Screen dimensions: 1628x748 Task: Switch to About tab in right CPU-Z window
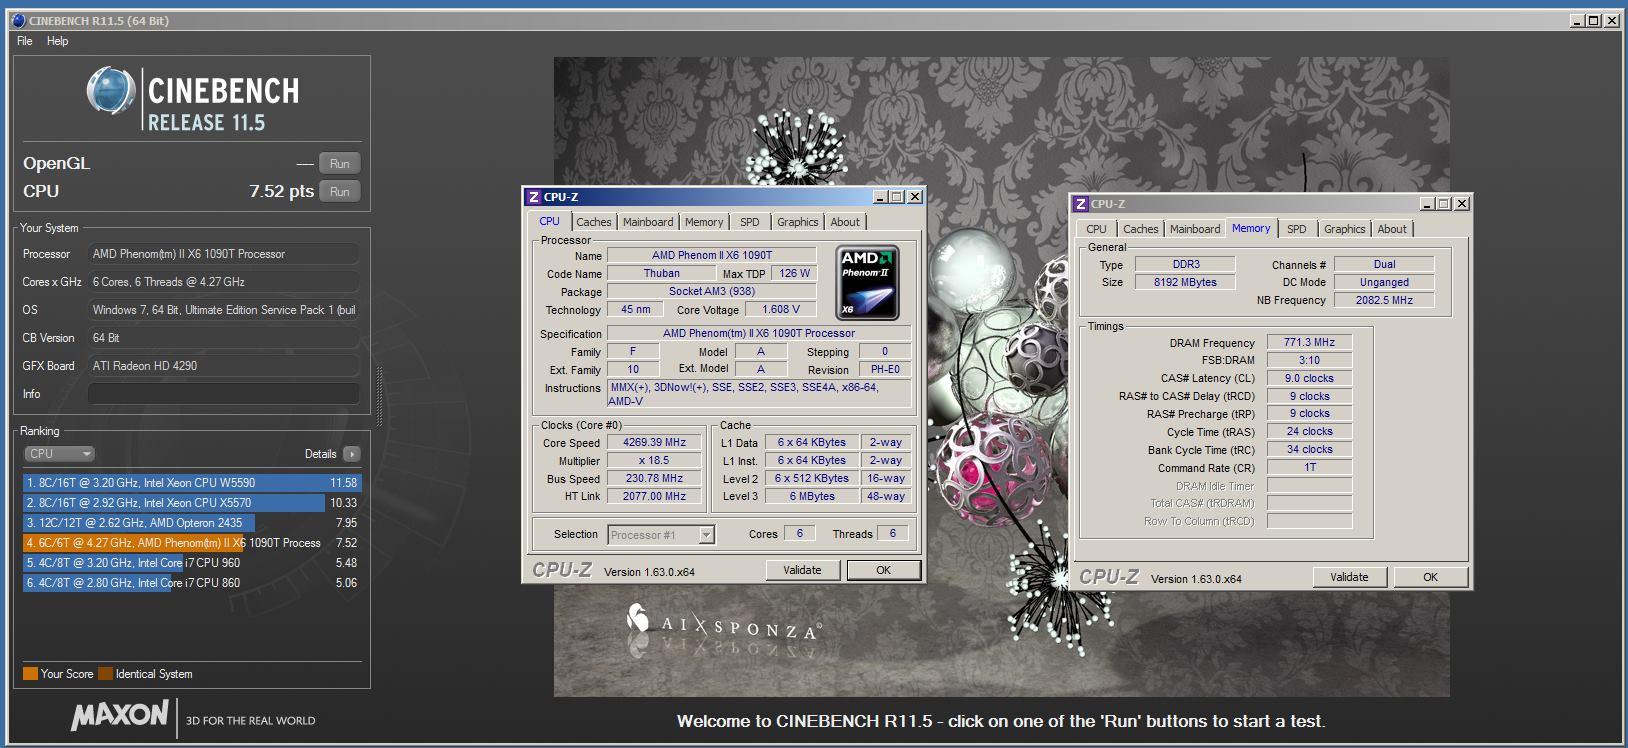pos(1392,229)
